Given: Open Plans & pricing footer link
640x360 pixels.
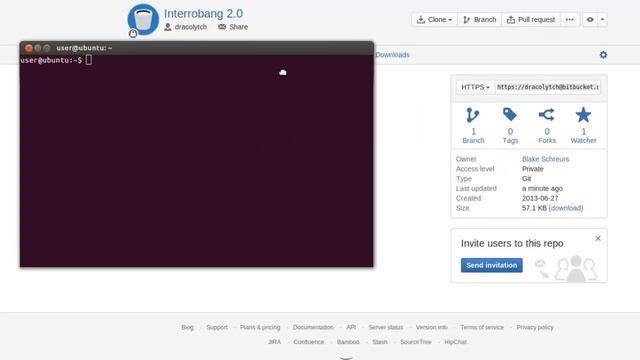Looking at the screenshot, I should 260,327.
